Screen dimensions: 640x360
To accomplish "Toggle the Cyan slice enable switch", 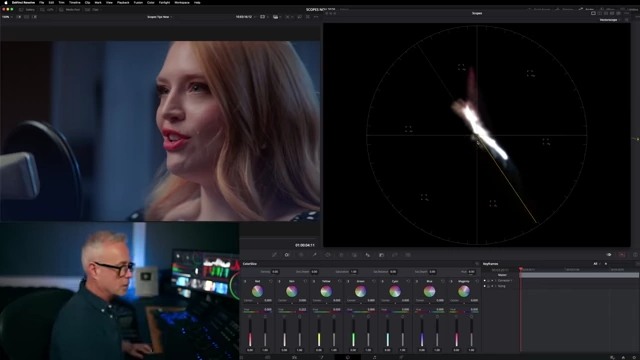I will (x=382, y=281).
